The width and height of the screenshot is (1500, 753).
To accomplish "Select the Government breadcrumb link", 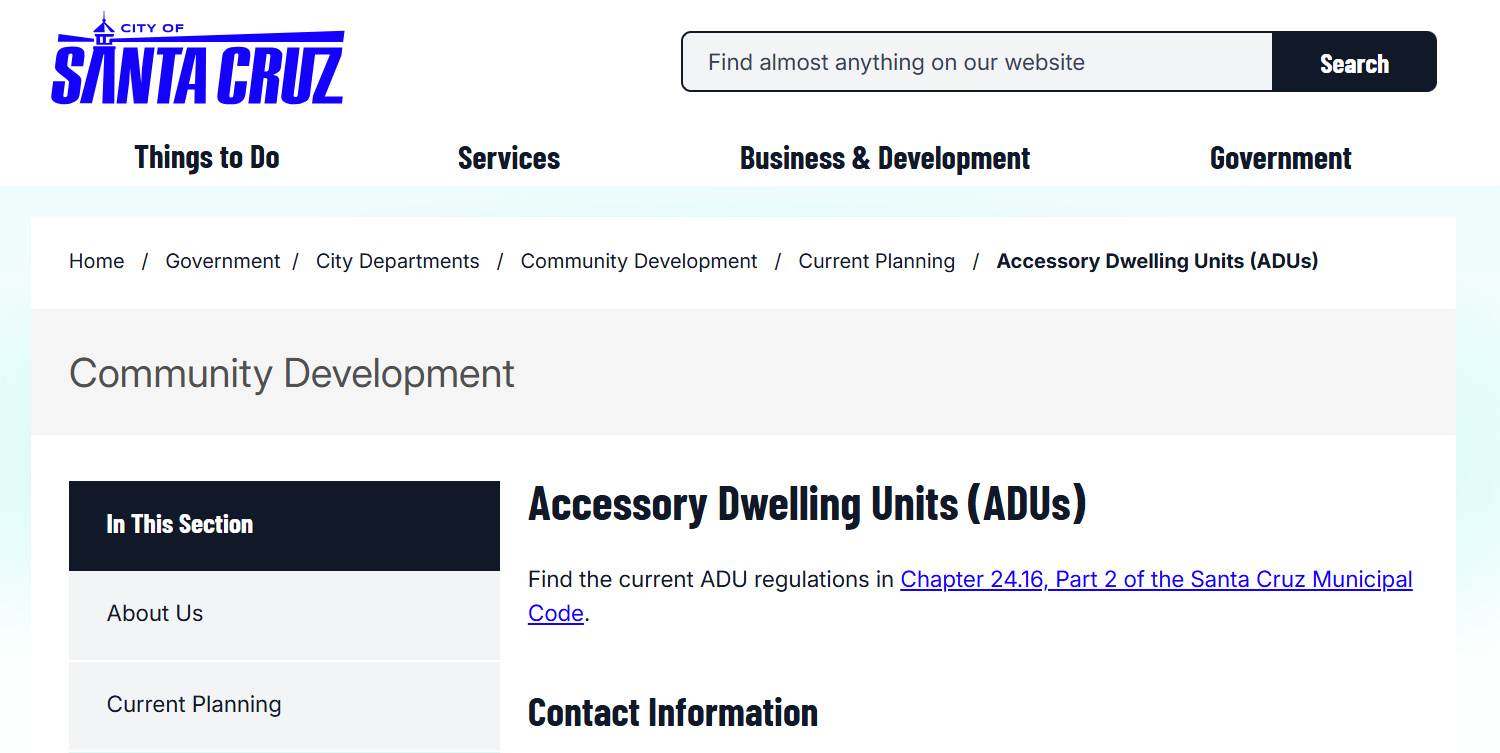I will pyautogui.click(x=223, y=261).
